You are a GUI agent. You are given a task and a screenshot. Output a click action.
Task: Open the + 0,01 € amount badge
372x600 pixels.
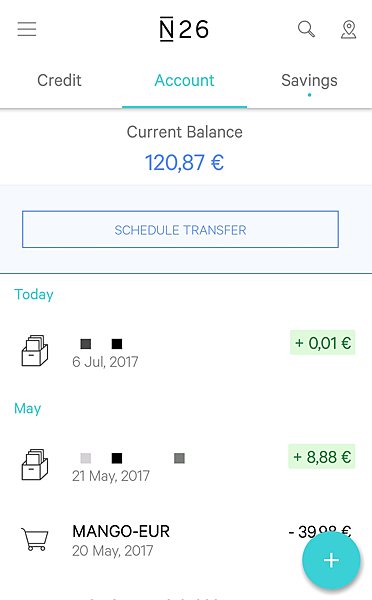(x=323, y=342)
